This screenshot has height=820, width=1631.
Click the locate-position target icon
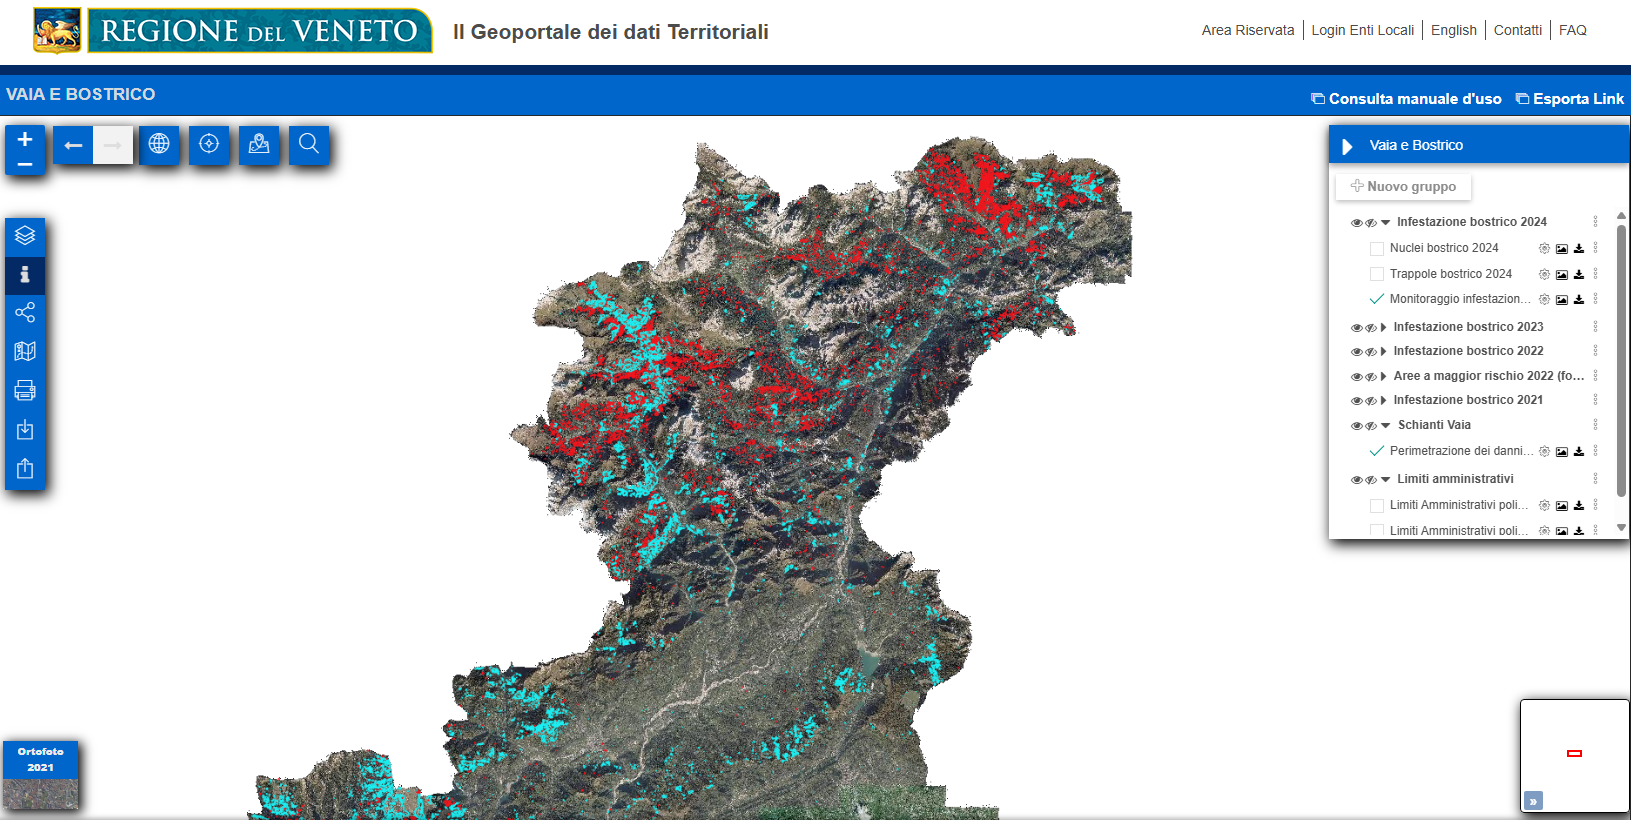(x=209, y=144)
